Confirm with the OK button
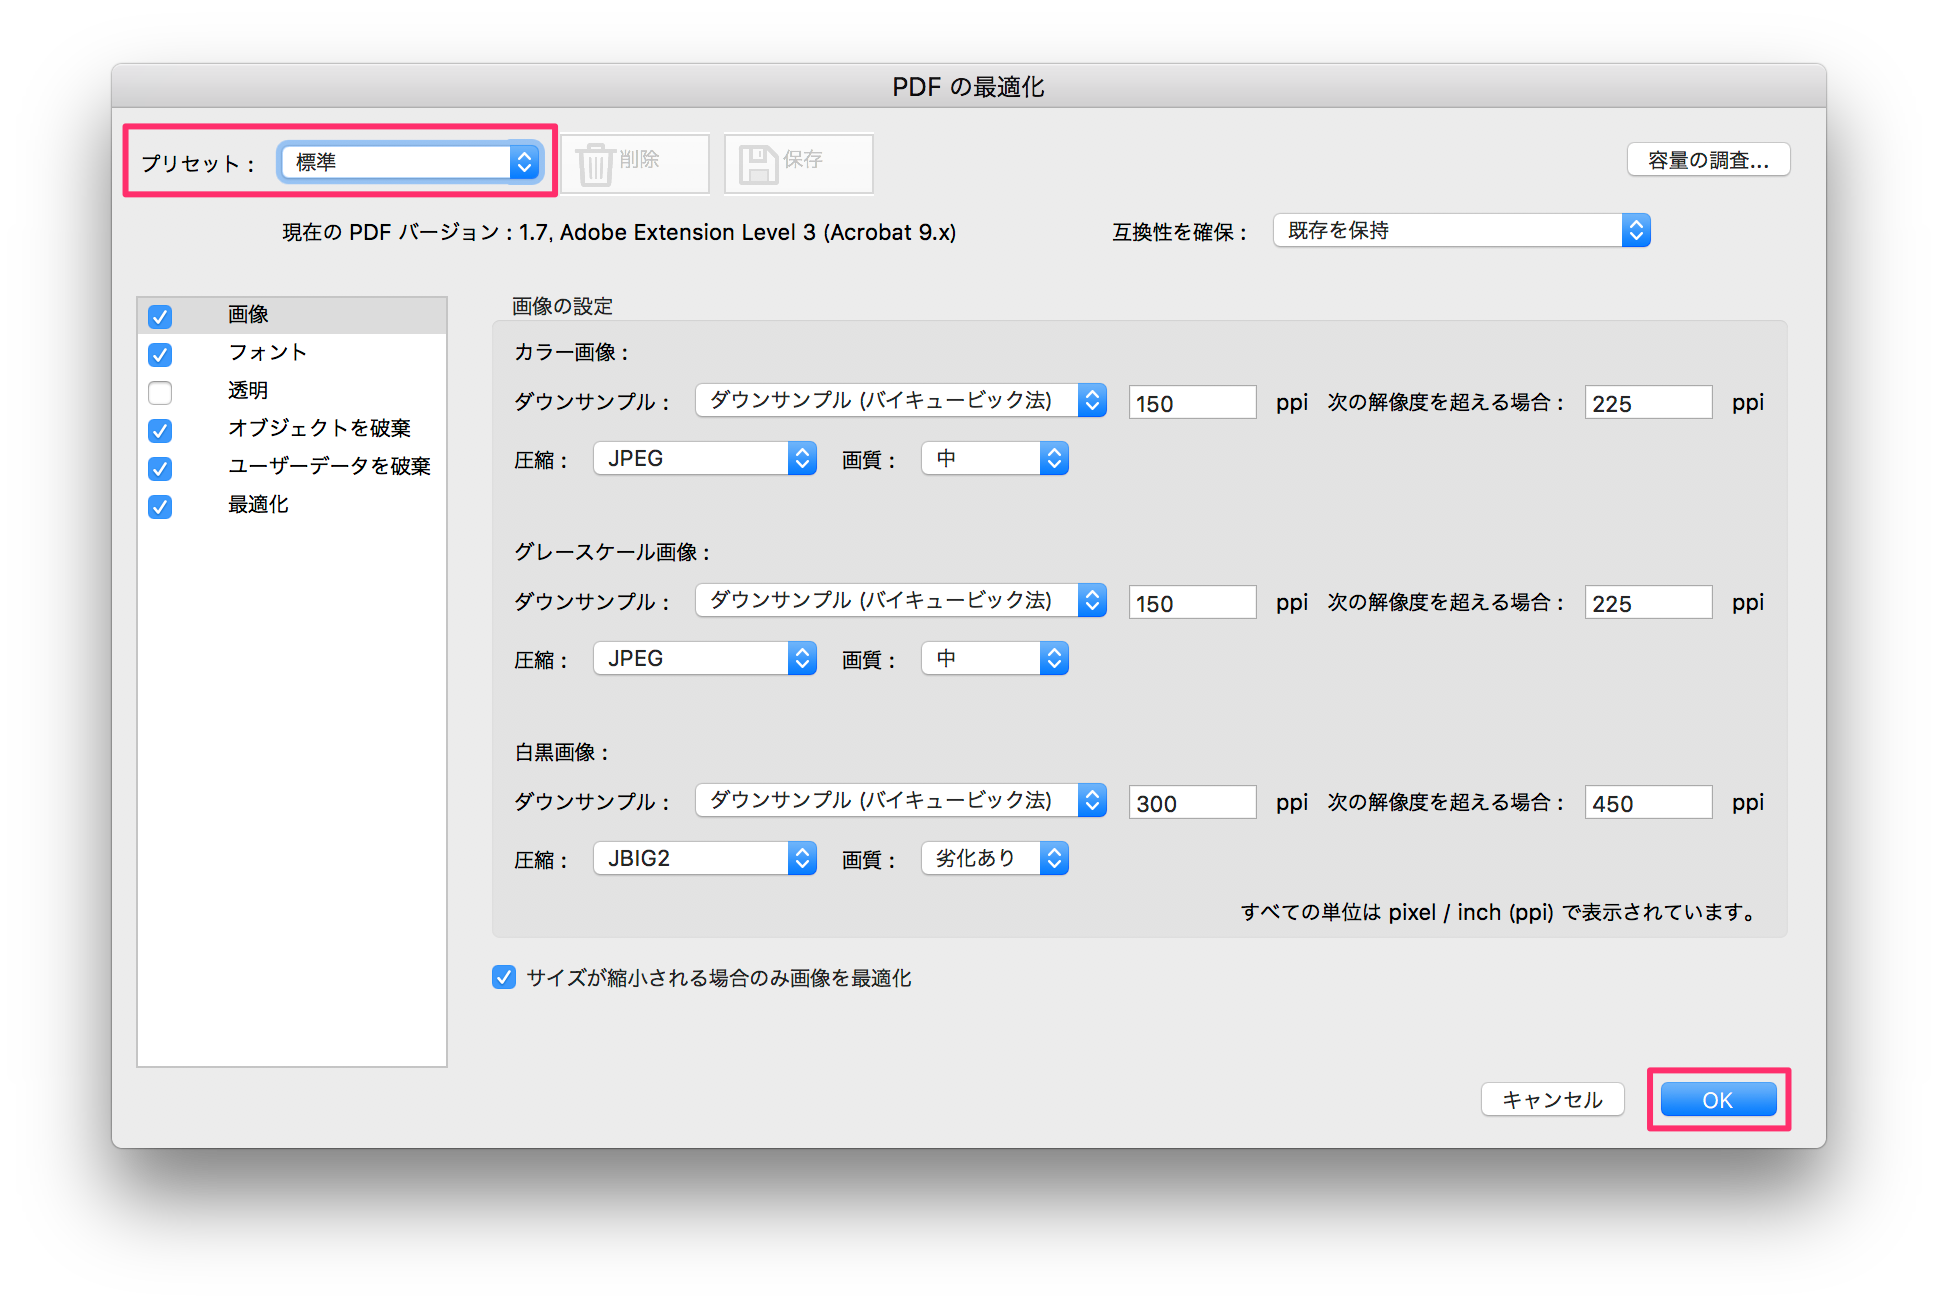This screenshot has width=1938, height=1308. click(1718, 1100)
